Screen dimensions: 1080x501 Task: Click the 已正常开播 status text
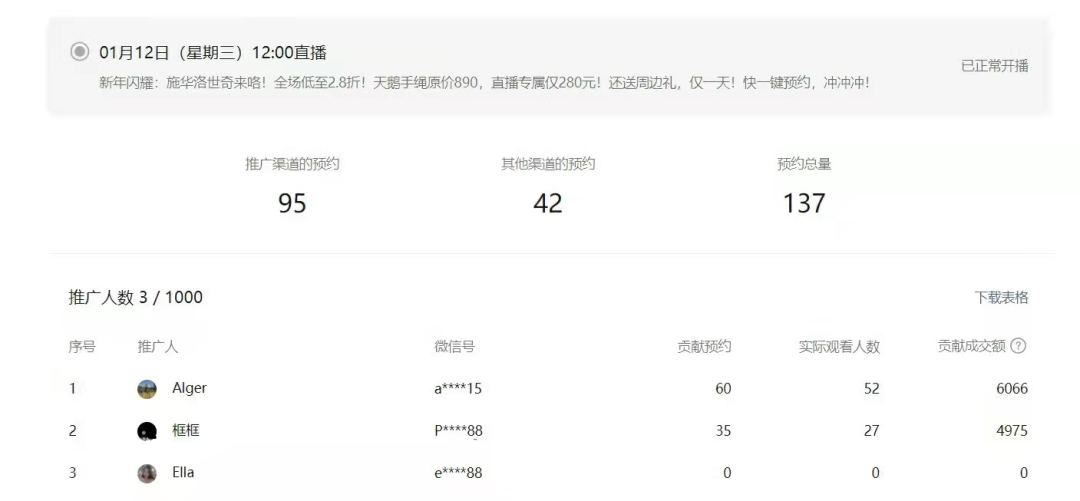(x=995, y=66)
